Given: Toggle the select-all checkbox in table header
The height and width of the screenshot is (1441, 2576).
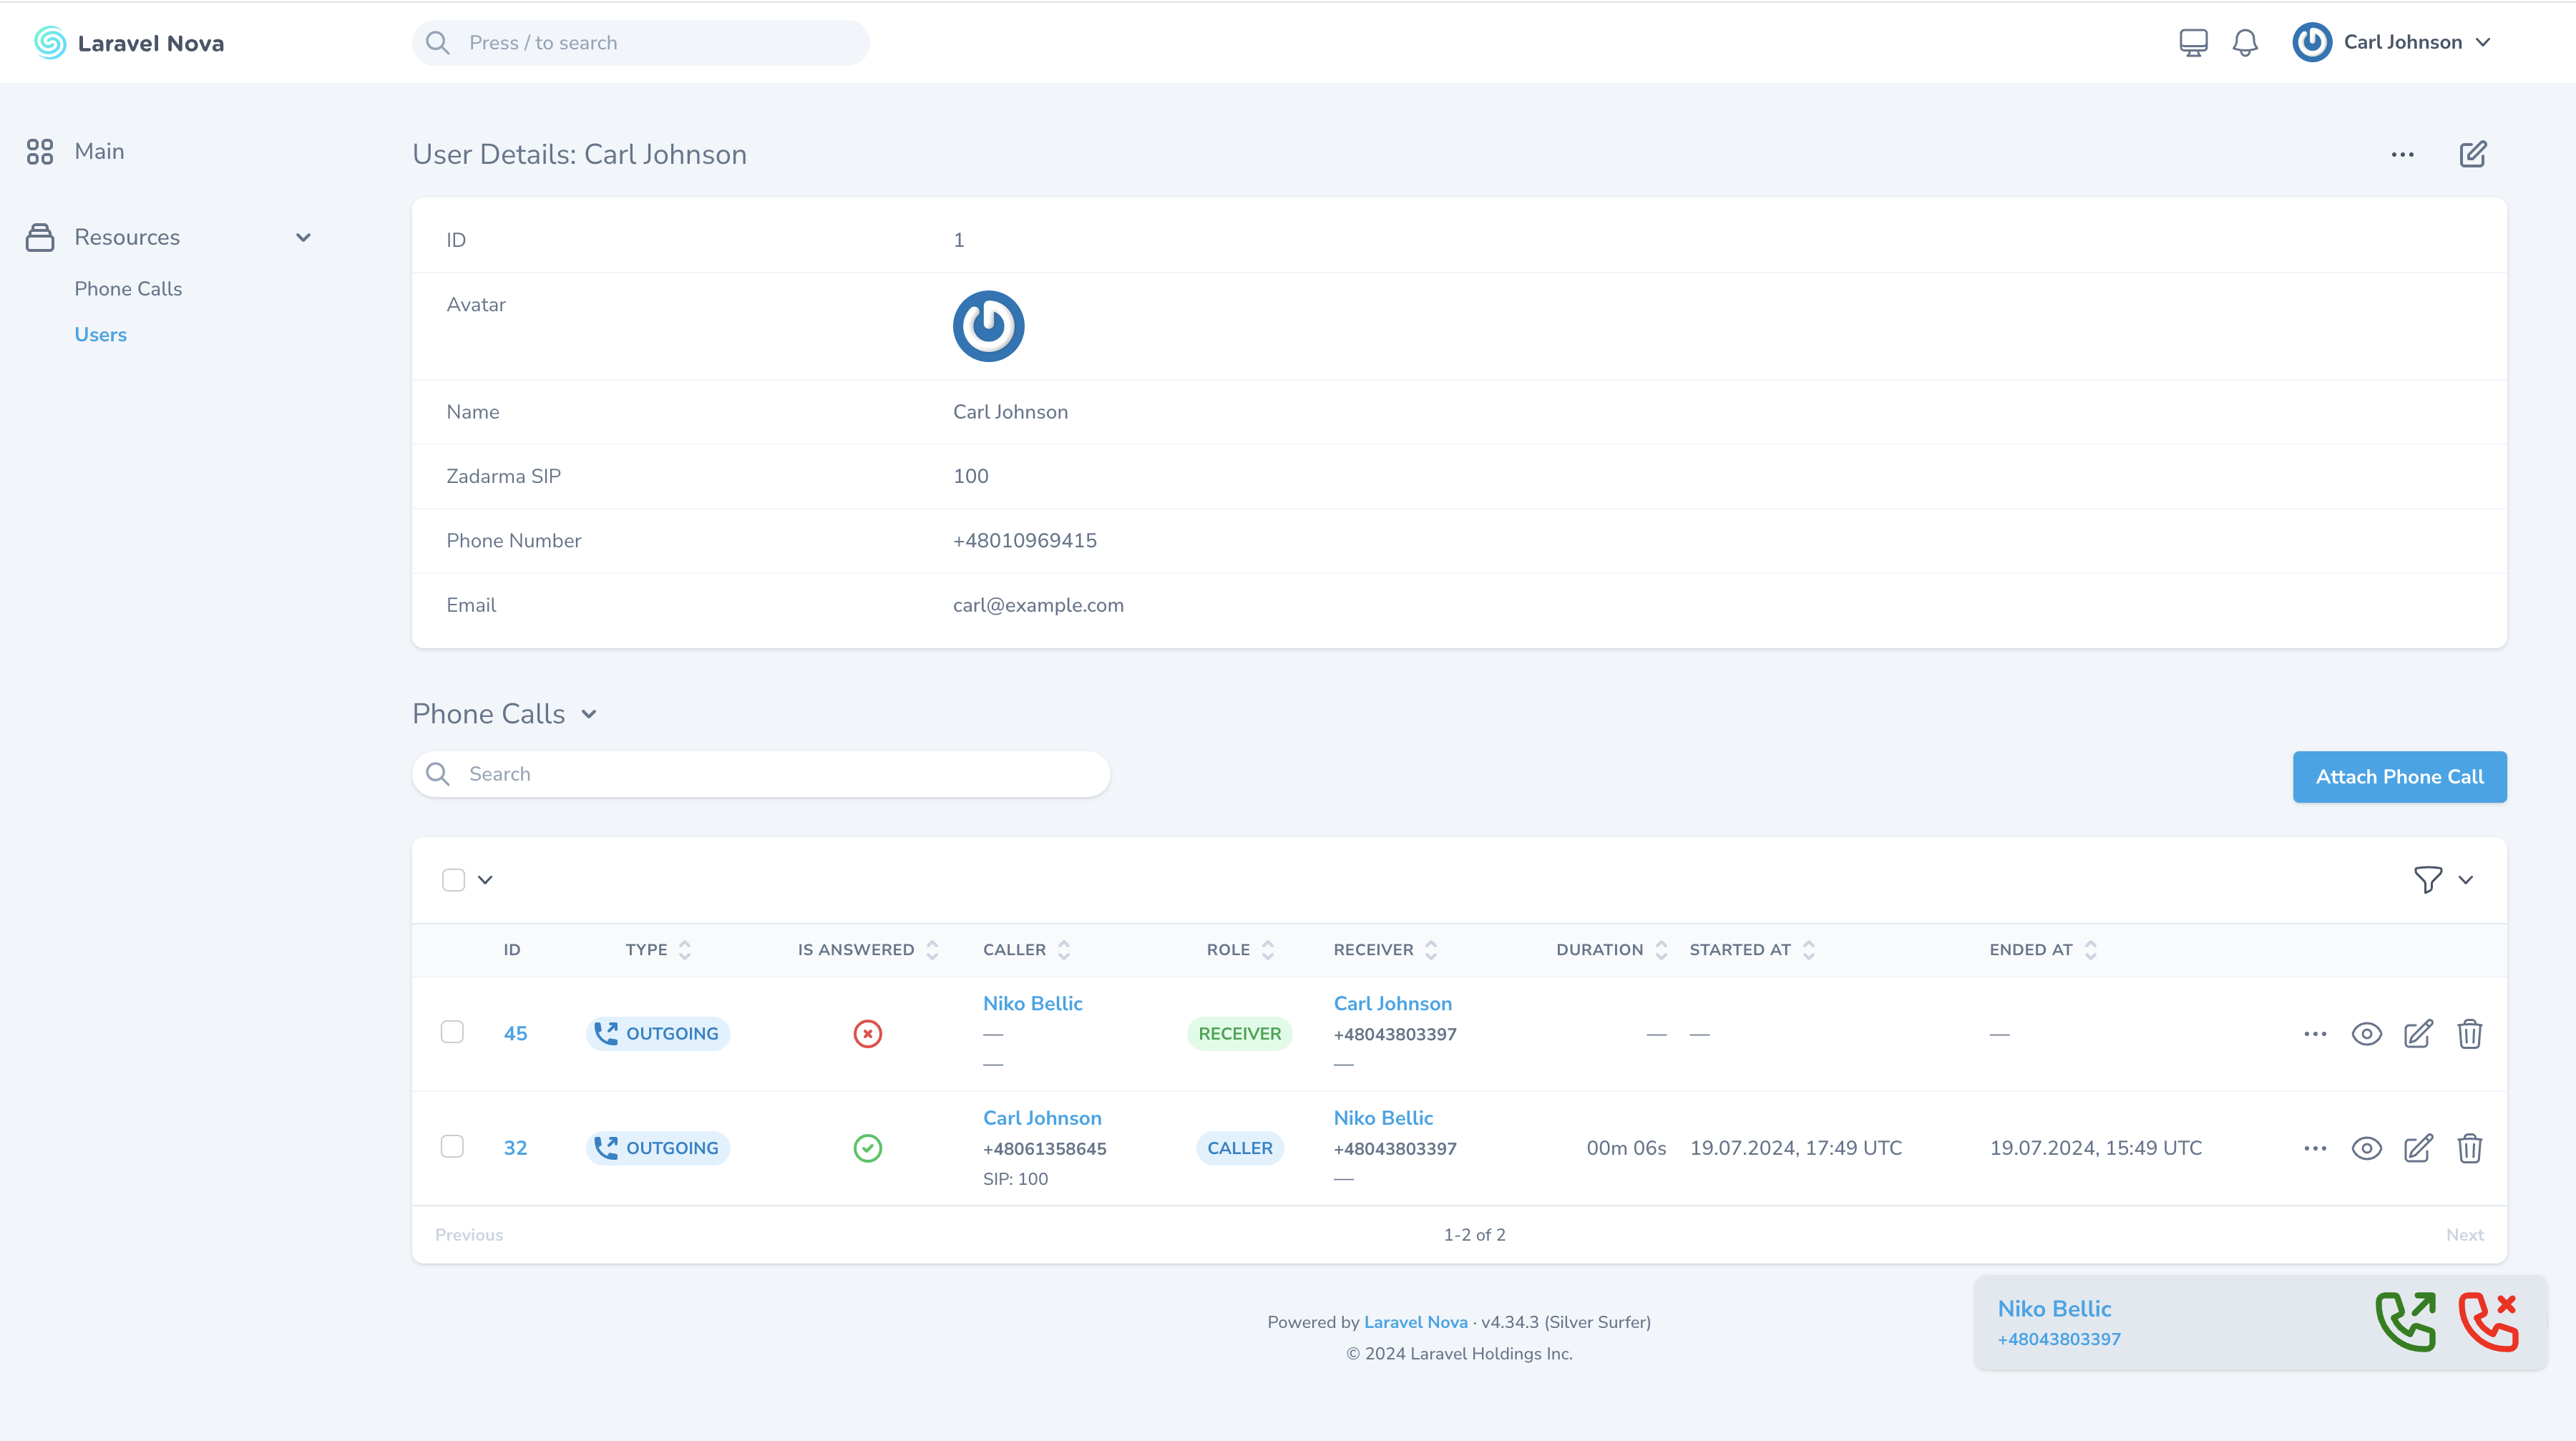Looking at the screenshot, I should point(453,880).
